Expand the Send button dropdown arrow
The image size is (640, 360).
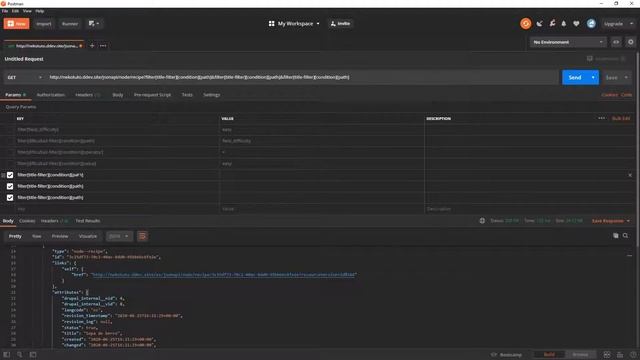click(x=593, y=78)
